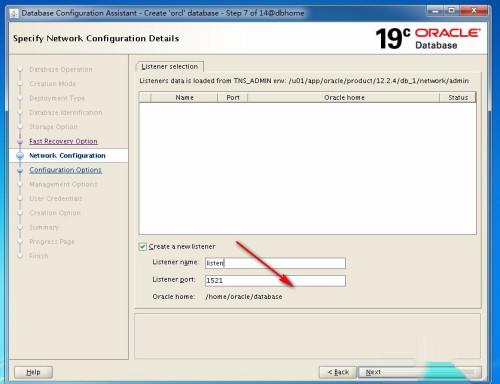Minimize the Database Configuration Assistant window
Viewport: 500px width, 384px height.
point(435,11)
